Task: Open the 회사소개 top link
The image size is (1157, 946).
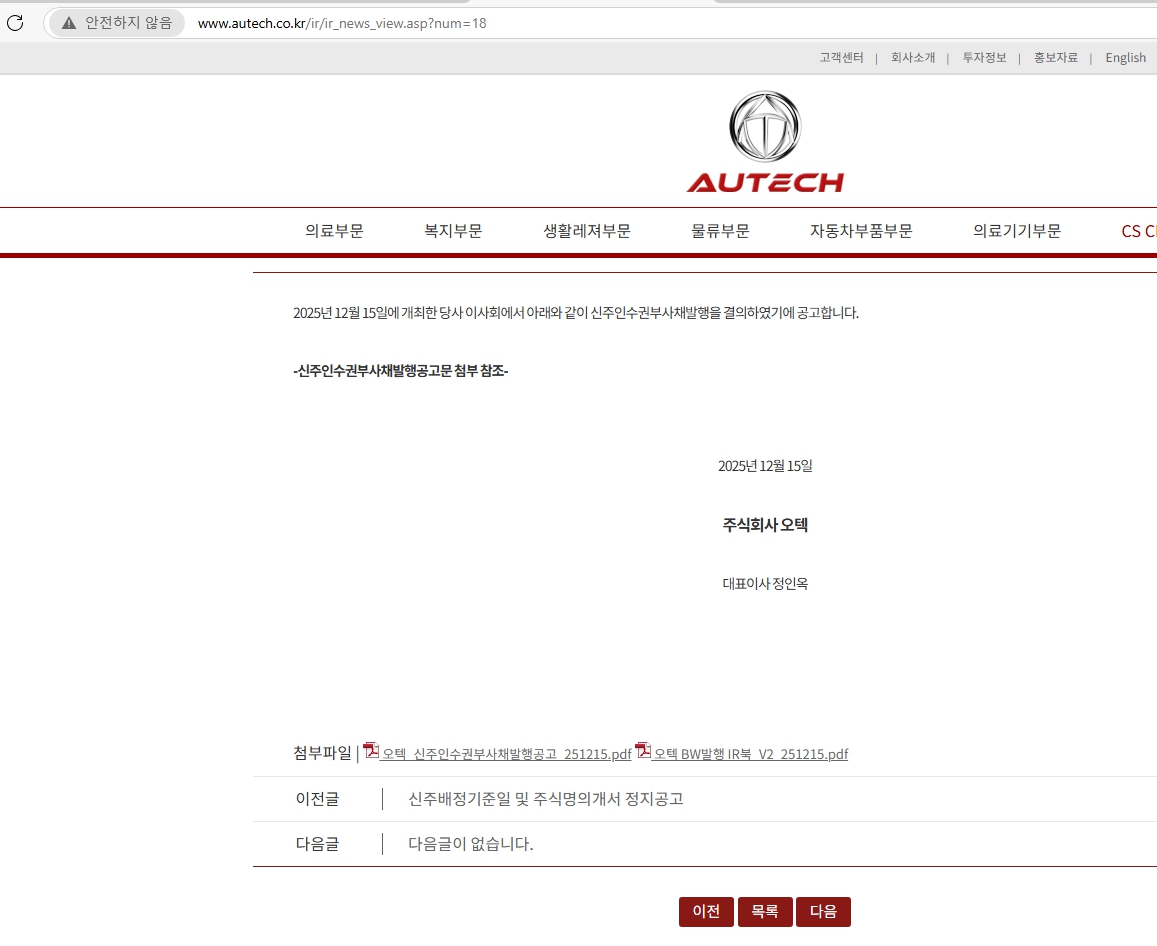Action: (x=913, y=58)
